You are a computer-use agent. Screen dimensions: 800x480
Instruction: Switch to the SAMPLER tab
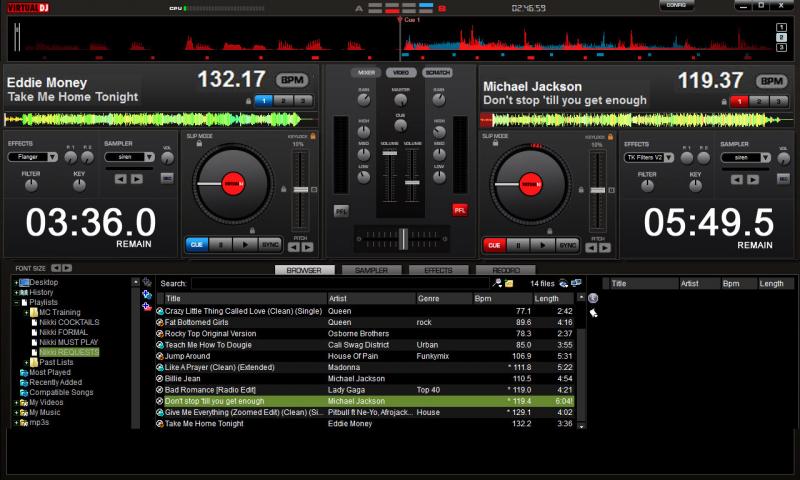pos(371,270)
